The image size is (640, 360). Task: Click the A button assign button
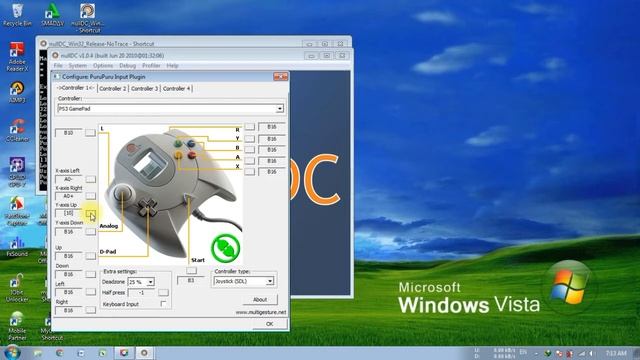pyautogui.click(x=249, y=161)
